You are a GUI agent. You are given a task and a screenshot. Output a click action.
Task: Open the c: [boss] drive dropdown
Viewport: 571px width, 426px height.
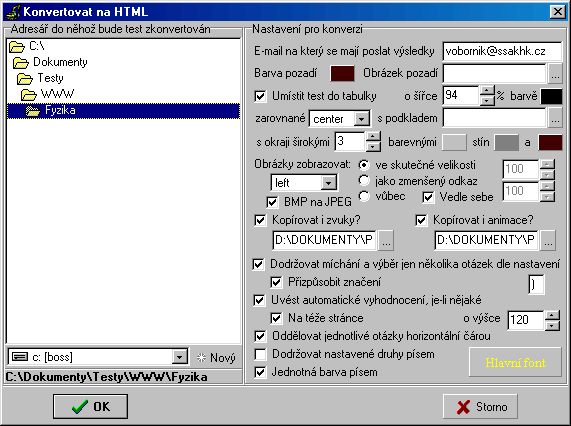pyautogui.click(x=180, y=357)
